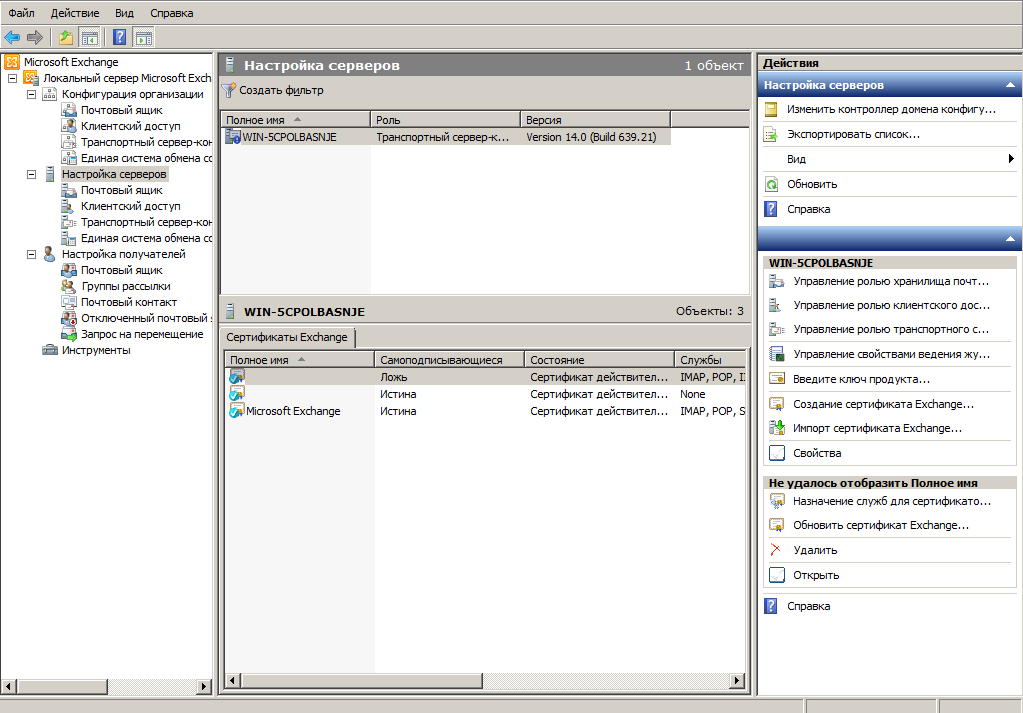Viewport: 1023px width, 713px height.
Task: Click the red Delete X icon
Action: click(x=776, y=550)
